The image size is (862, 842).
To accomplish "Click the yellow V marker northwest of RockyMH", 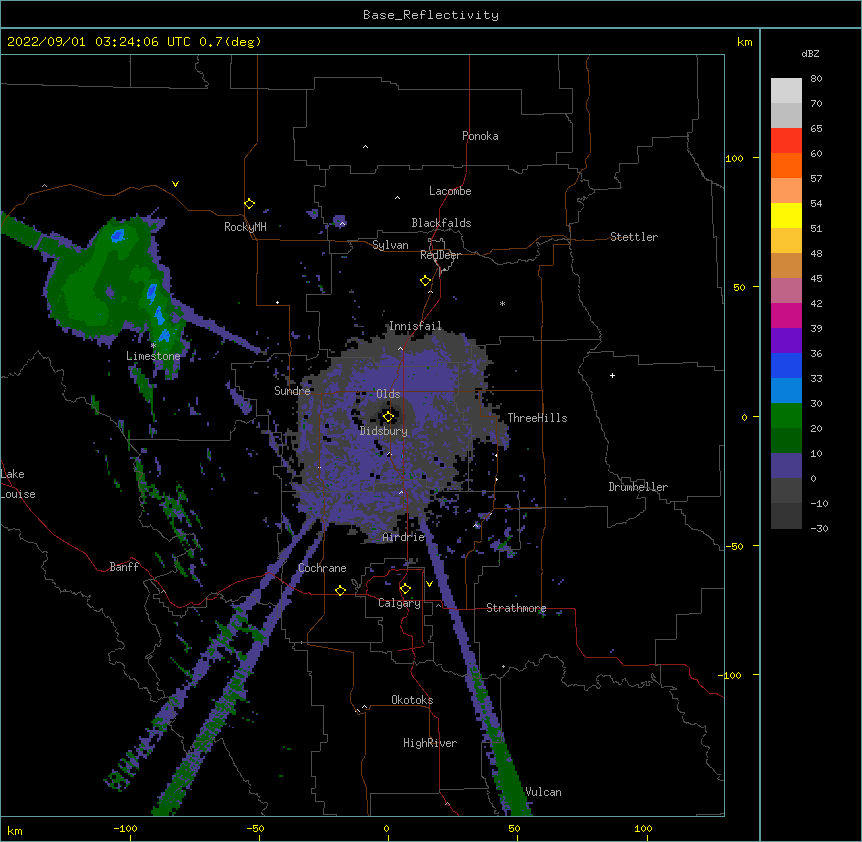I will (x=175, y=184).
